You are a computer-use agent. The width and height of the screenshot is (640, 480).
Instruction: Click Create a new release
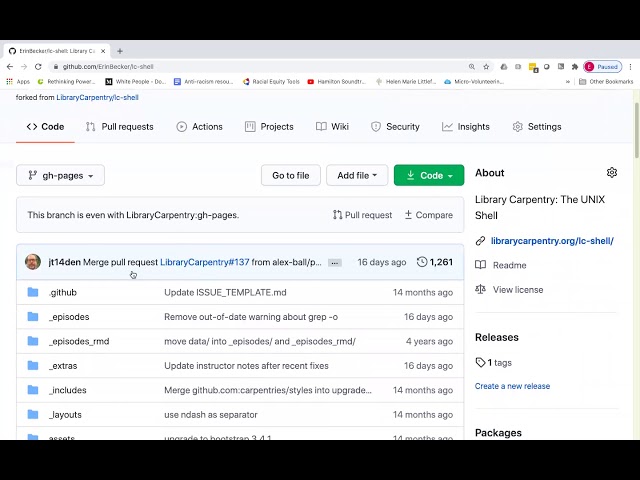512,386
